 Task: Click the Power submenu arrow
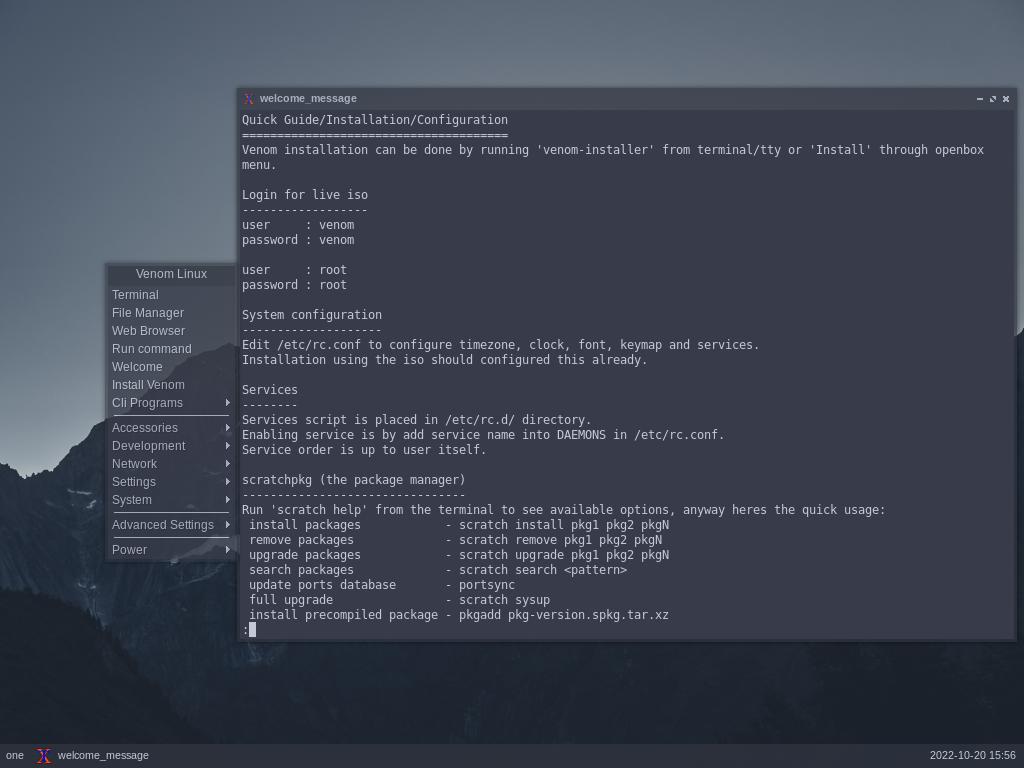coord(227,549)
